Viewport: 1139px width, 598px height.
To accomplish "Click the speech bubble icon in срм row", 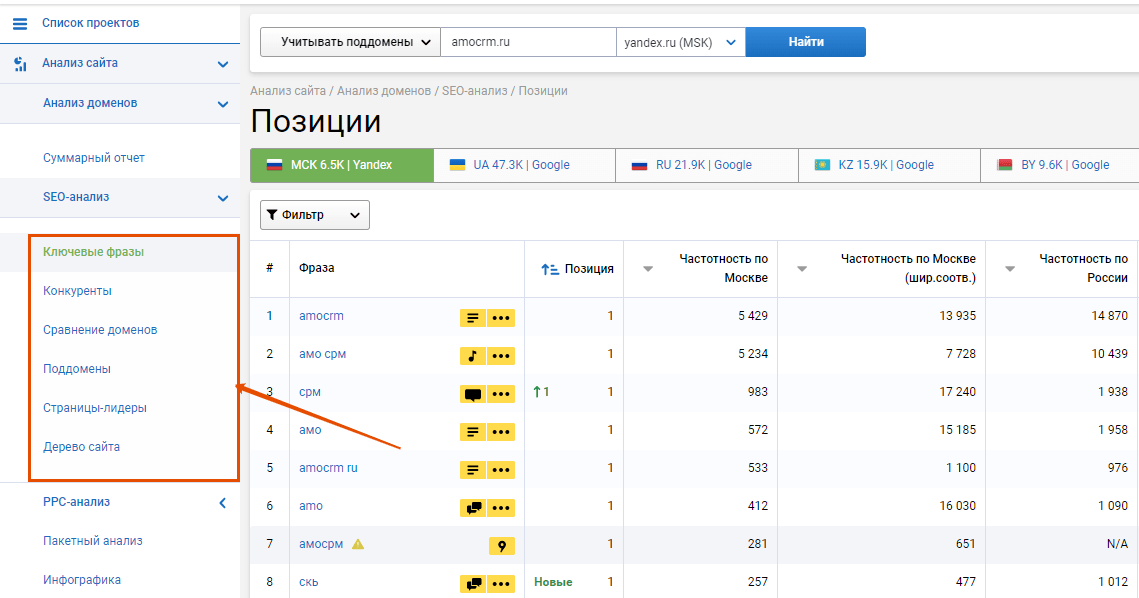I will click(473, 393).
